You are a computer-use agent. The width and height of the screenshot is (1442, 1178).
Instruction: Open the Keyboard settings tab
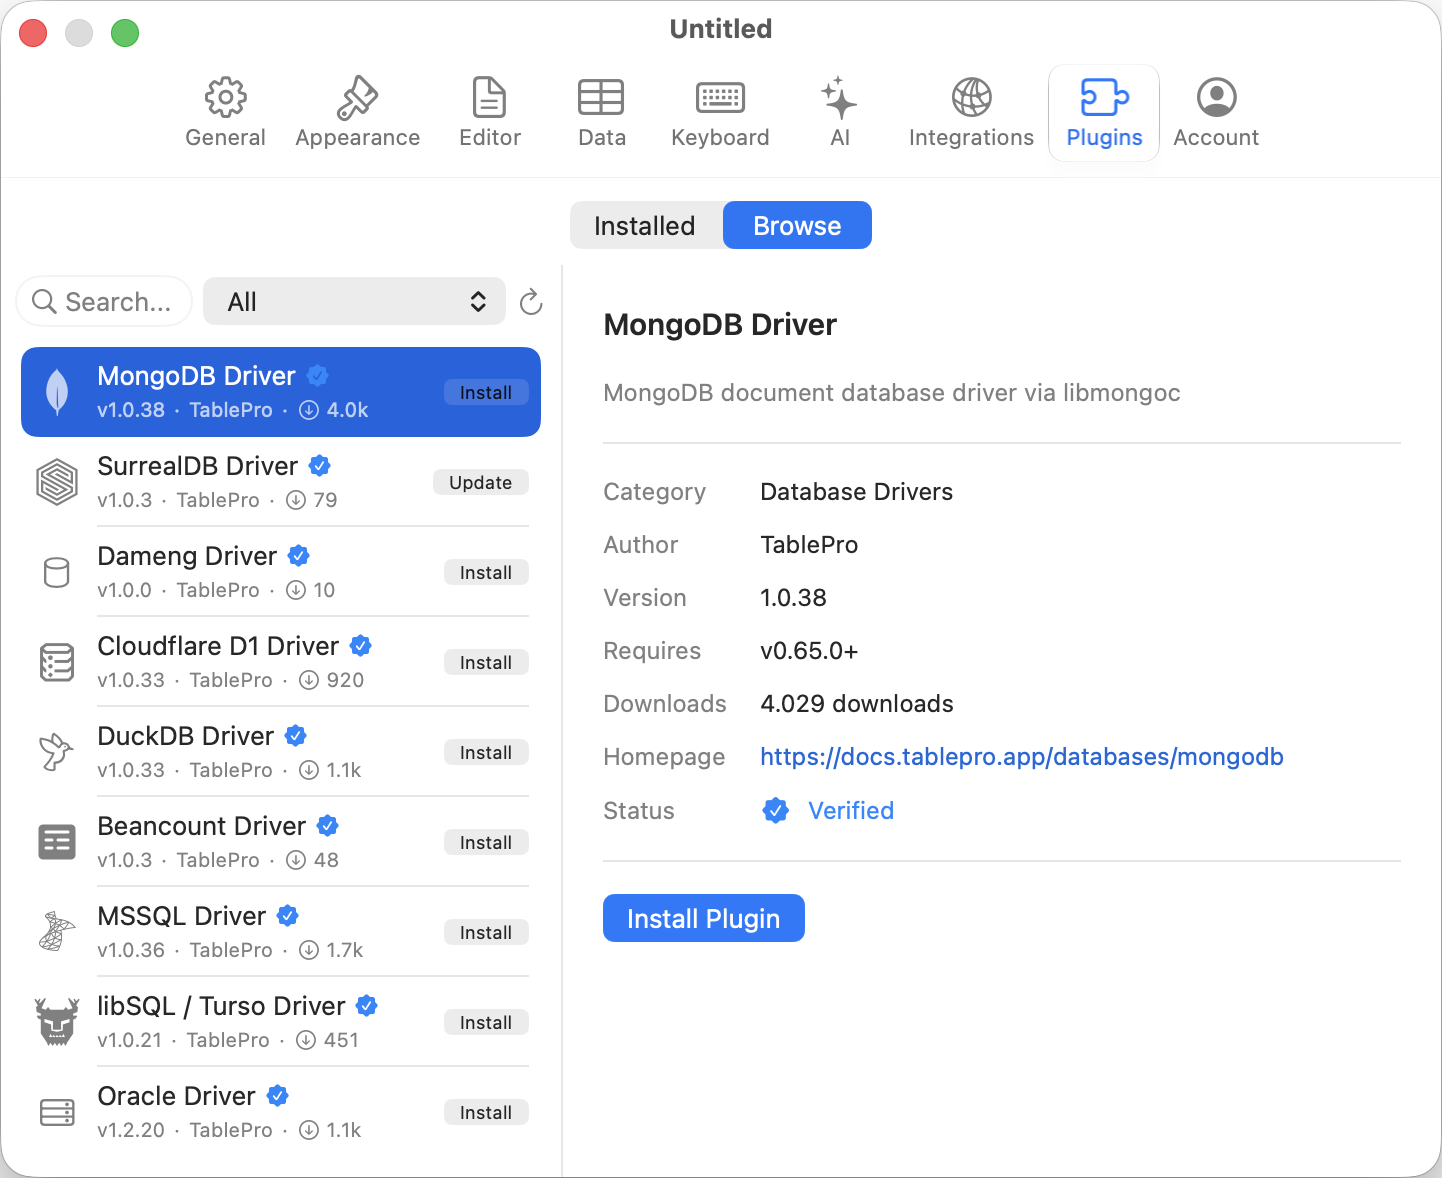pos(720,112)
